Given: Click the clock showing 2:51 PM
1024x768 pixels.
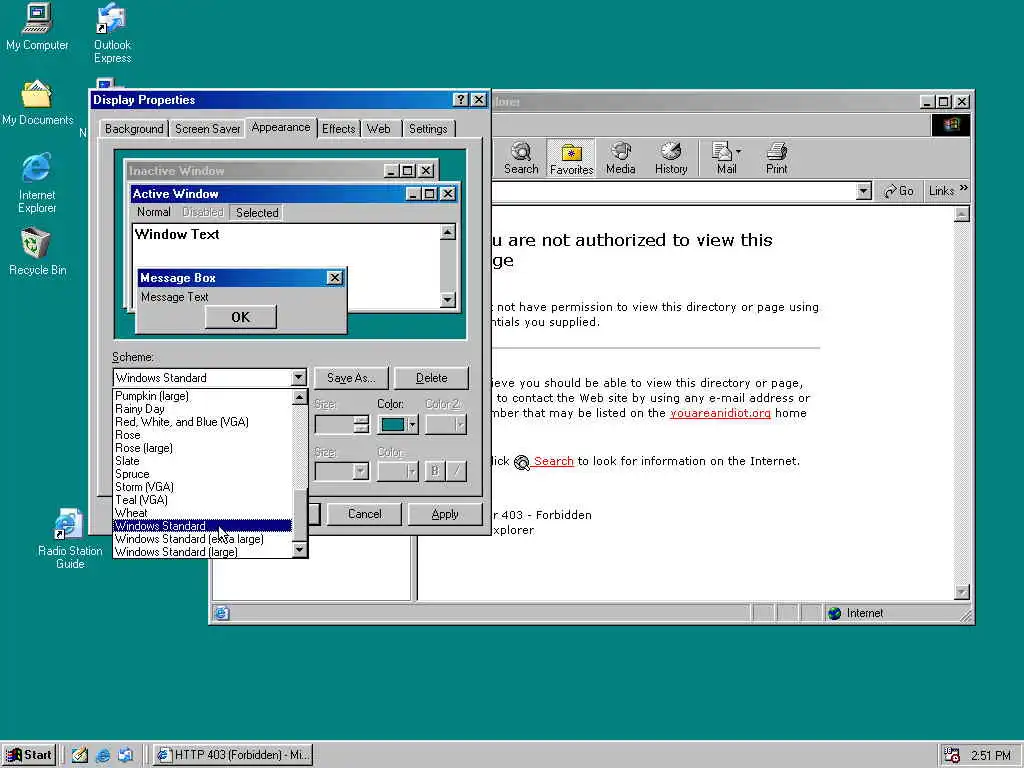Looking at the screenshot, I should [x=991, y=756].
